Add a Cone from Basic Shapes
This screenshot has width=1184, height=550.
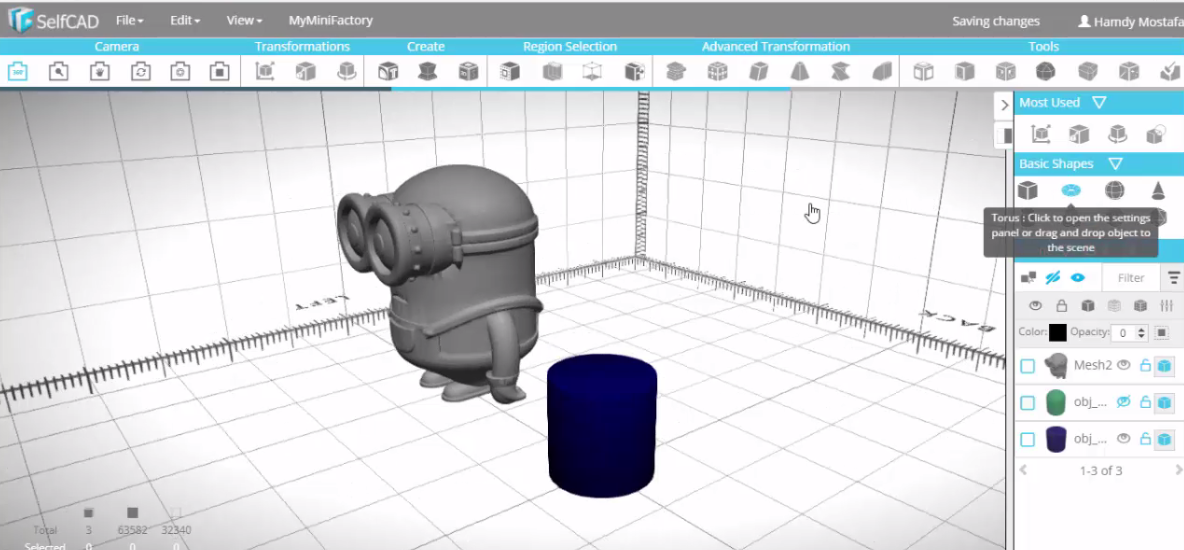1158,190
